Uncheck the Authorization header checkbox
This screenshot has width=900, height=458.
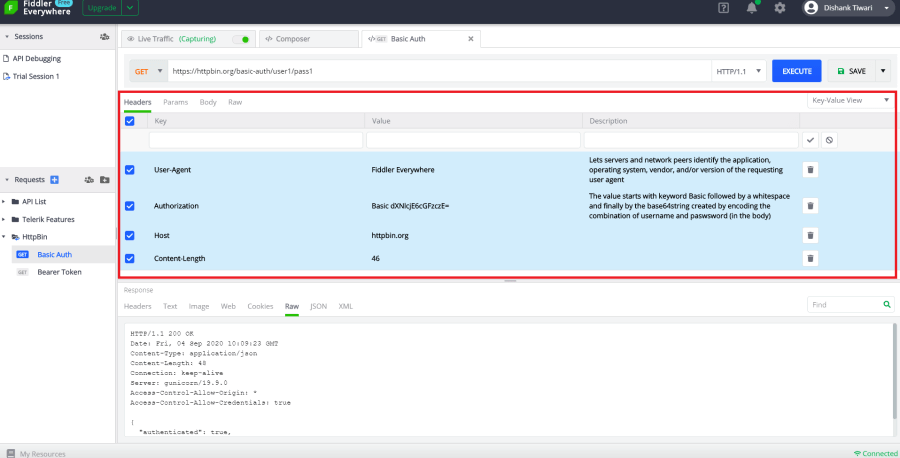[x=130, y=206]
